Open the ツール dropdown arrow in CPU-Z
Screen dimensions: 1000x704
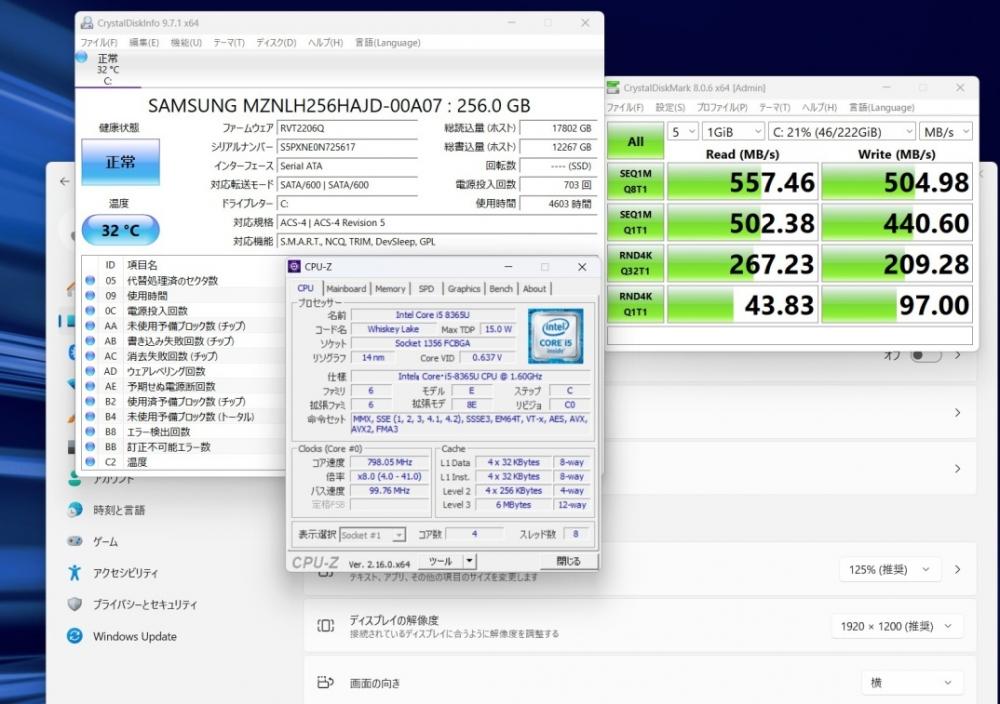469,561
